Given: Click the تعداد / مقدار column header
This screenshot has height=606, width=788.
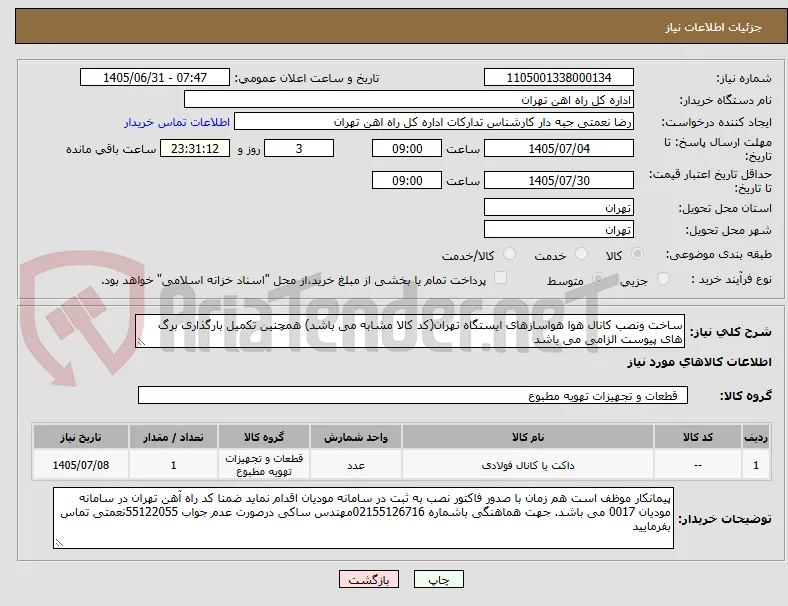Looking at the screenshot, I should pos(173,437).
